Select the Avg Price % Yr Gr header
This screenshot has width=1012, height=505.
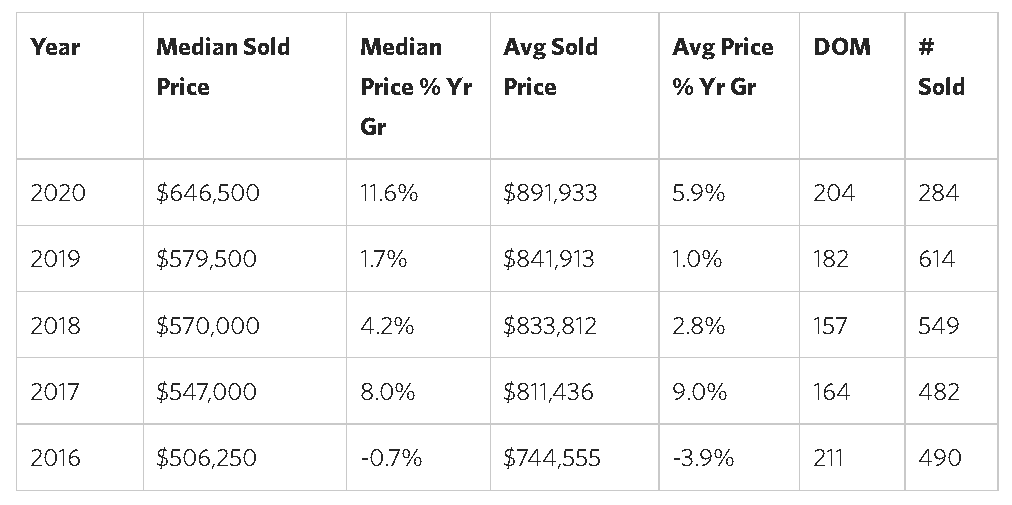point(723,67)
